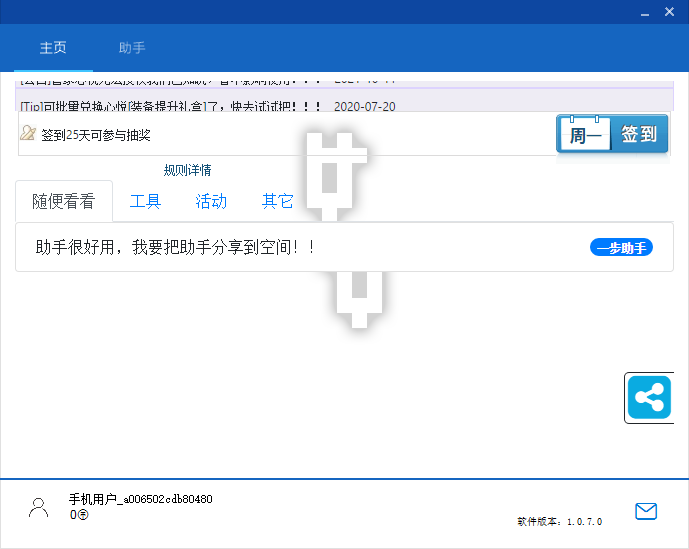Open the mail message icon
Viewport: 689px width, 549px height.
(646, 511)
